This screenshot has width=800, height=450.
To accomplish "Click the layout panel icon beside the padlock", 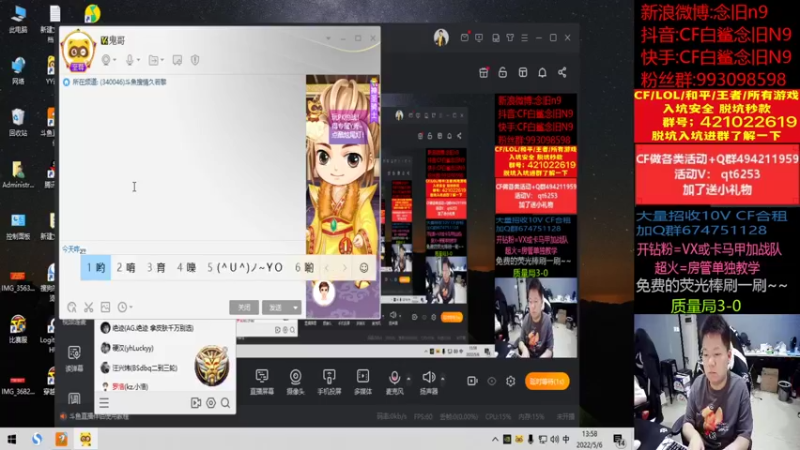I will click(x=523, y=72).
